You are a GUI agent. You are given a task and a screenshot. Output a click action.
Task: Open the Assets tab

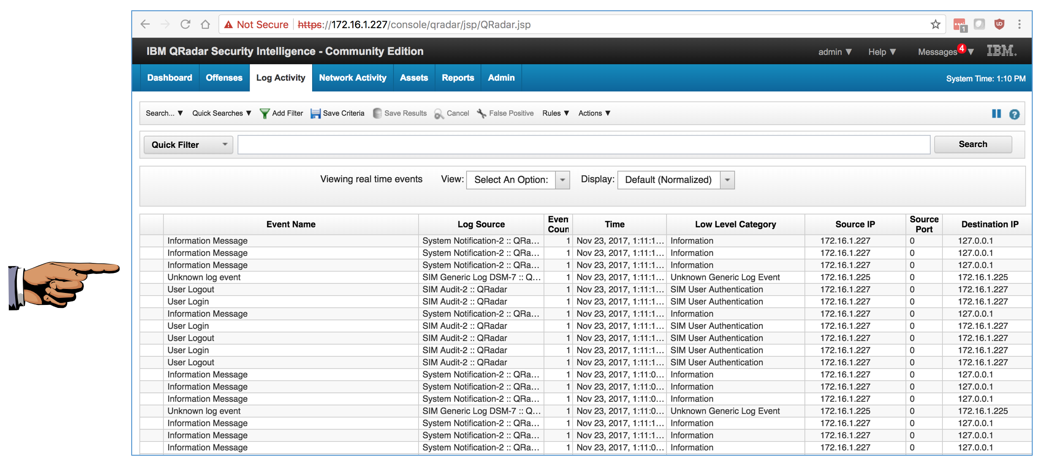[414, 78]
